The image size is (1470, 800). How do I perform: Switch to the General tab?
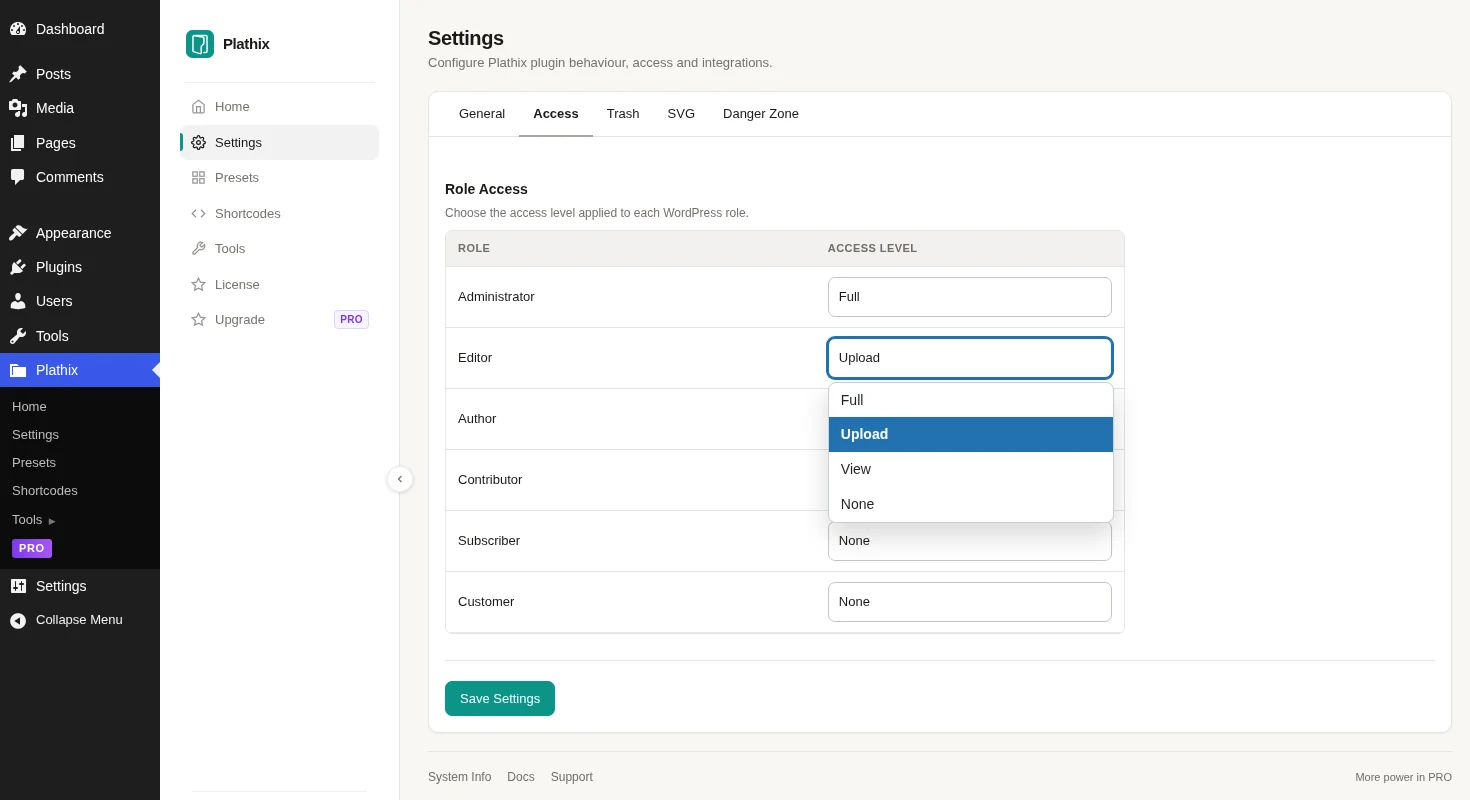tap(482, 114)
